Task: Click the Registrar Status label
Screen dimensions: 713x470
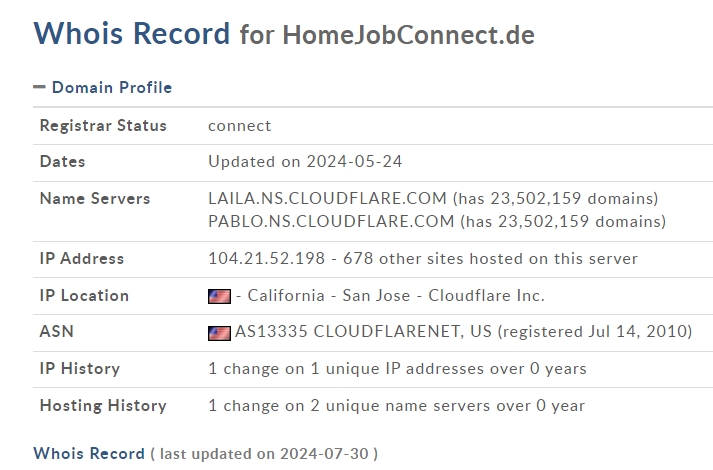Action: (x=103, y=125)
